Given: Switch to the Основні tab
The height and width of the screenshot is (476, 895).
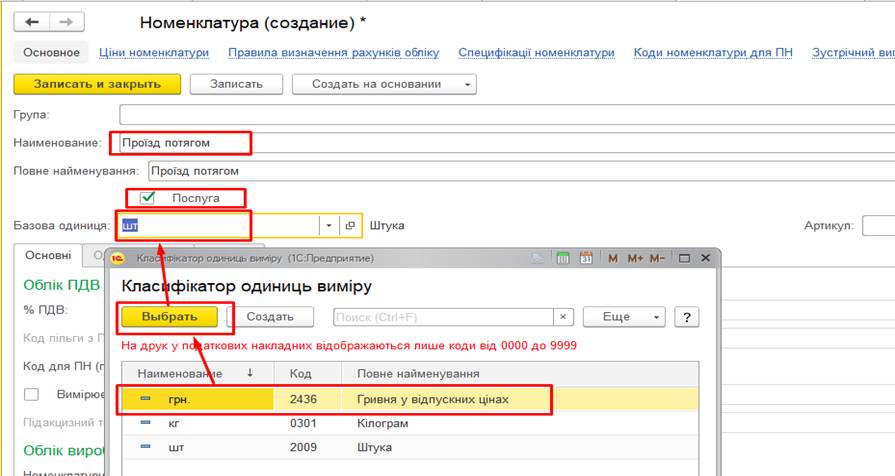Looking at the screenshot, I should 48,255.
